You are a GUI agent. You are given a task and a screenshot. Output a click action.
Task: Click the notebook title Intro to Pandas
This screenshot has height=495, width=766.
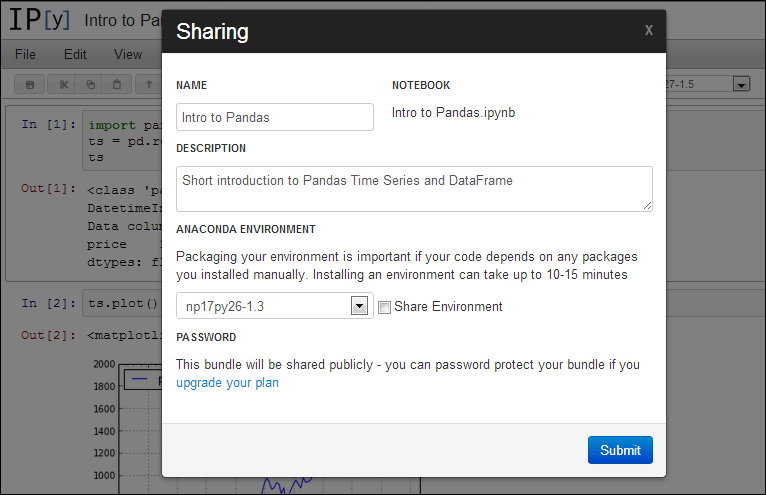123,21
